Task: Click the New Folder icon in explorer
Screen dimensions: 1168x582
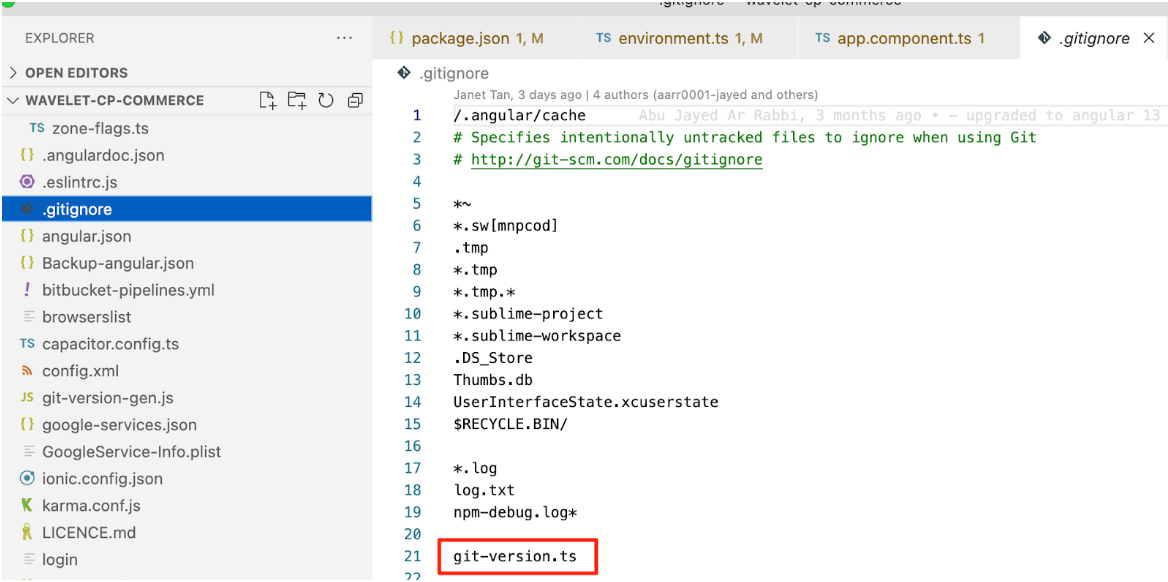Action: 296,100
